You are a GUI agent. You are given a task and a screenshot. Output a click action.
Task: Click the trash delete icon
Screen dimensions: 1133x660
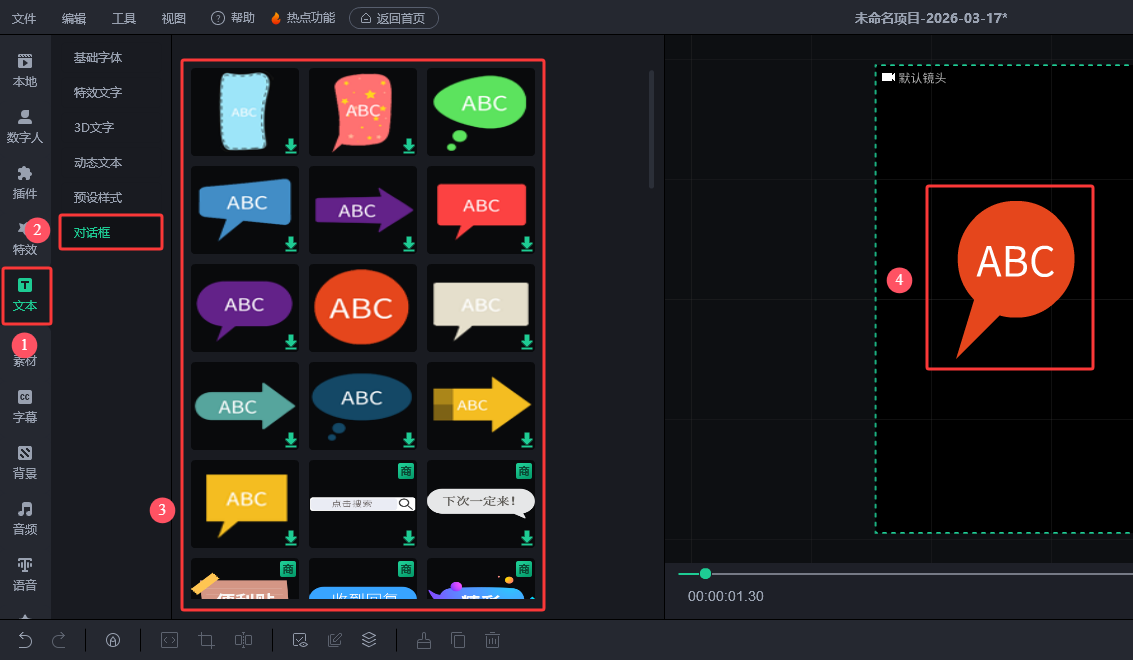click(x=492, y=640)
